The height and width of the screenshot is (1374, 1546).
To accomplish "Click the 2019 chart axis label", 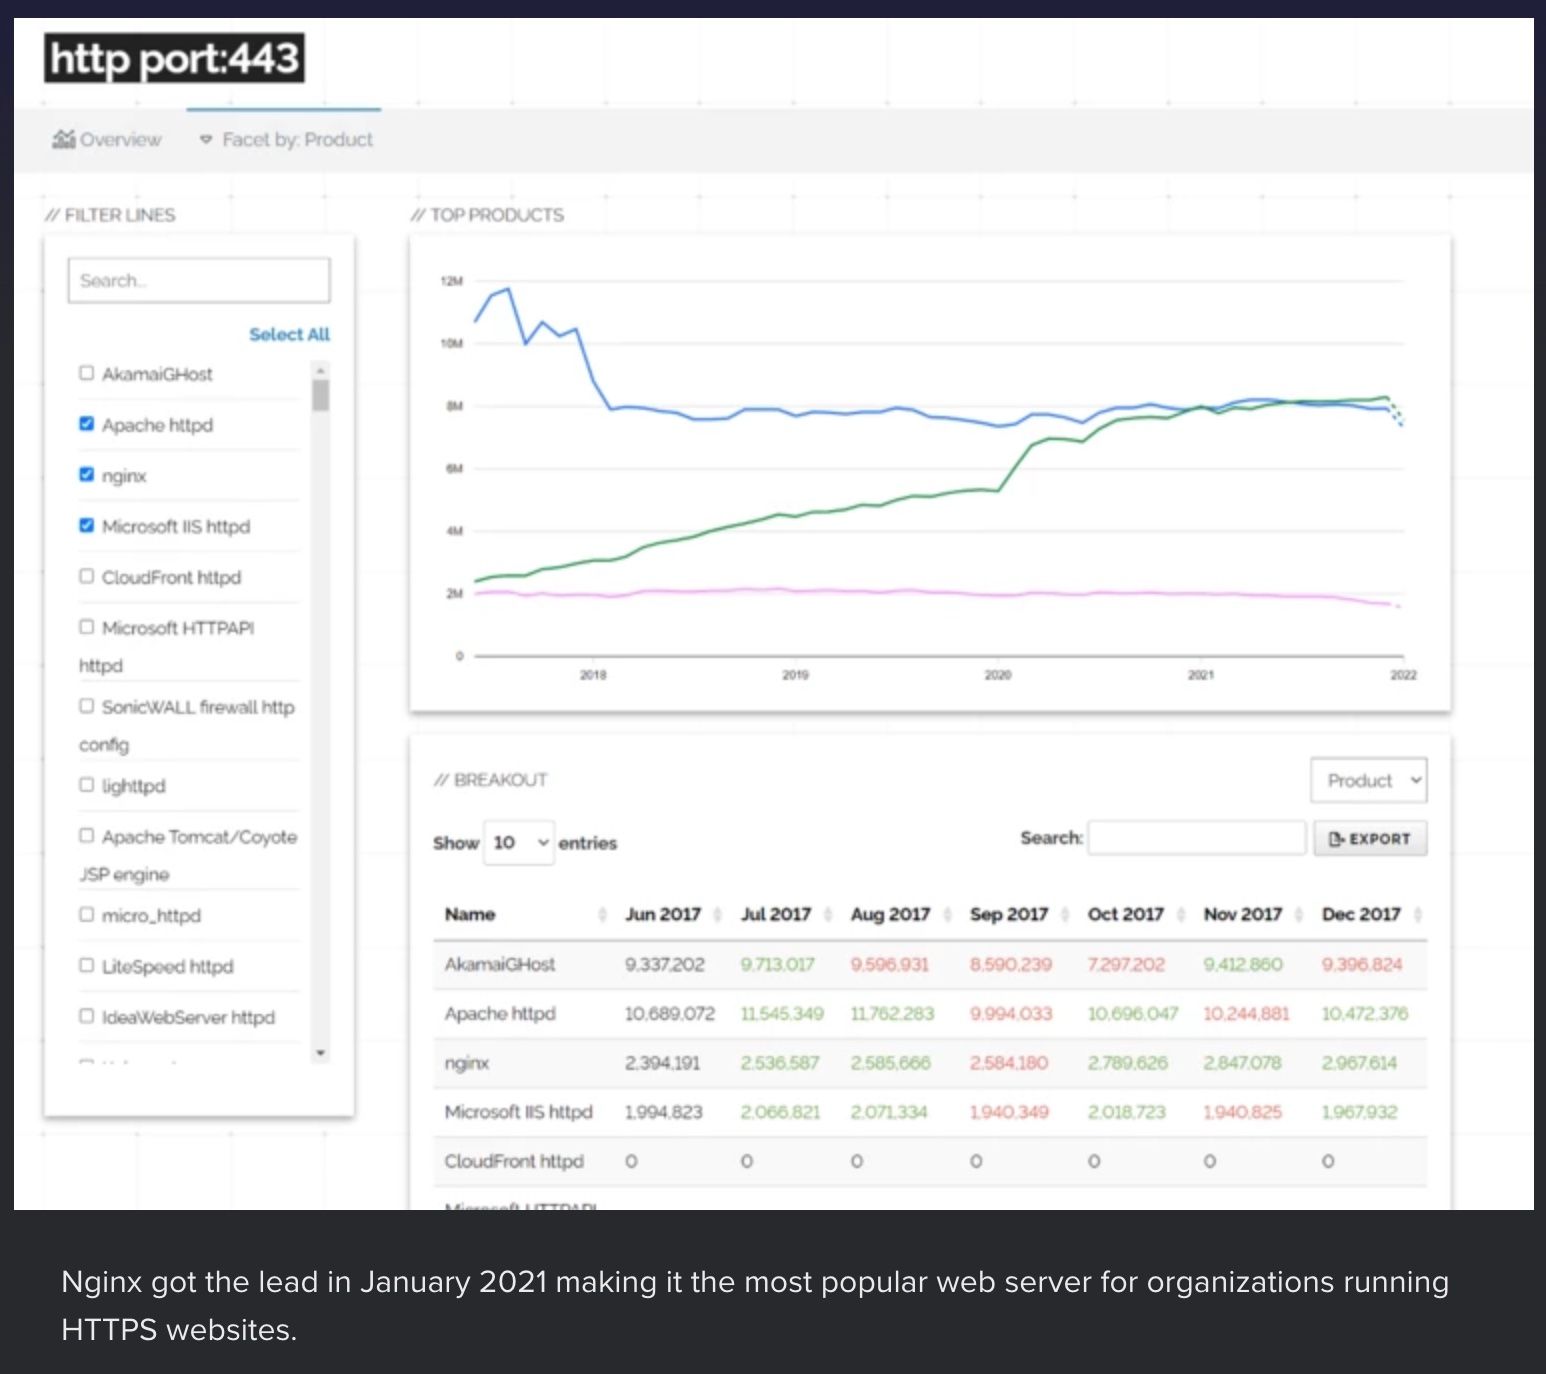I will point(795,675).
